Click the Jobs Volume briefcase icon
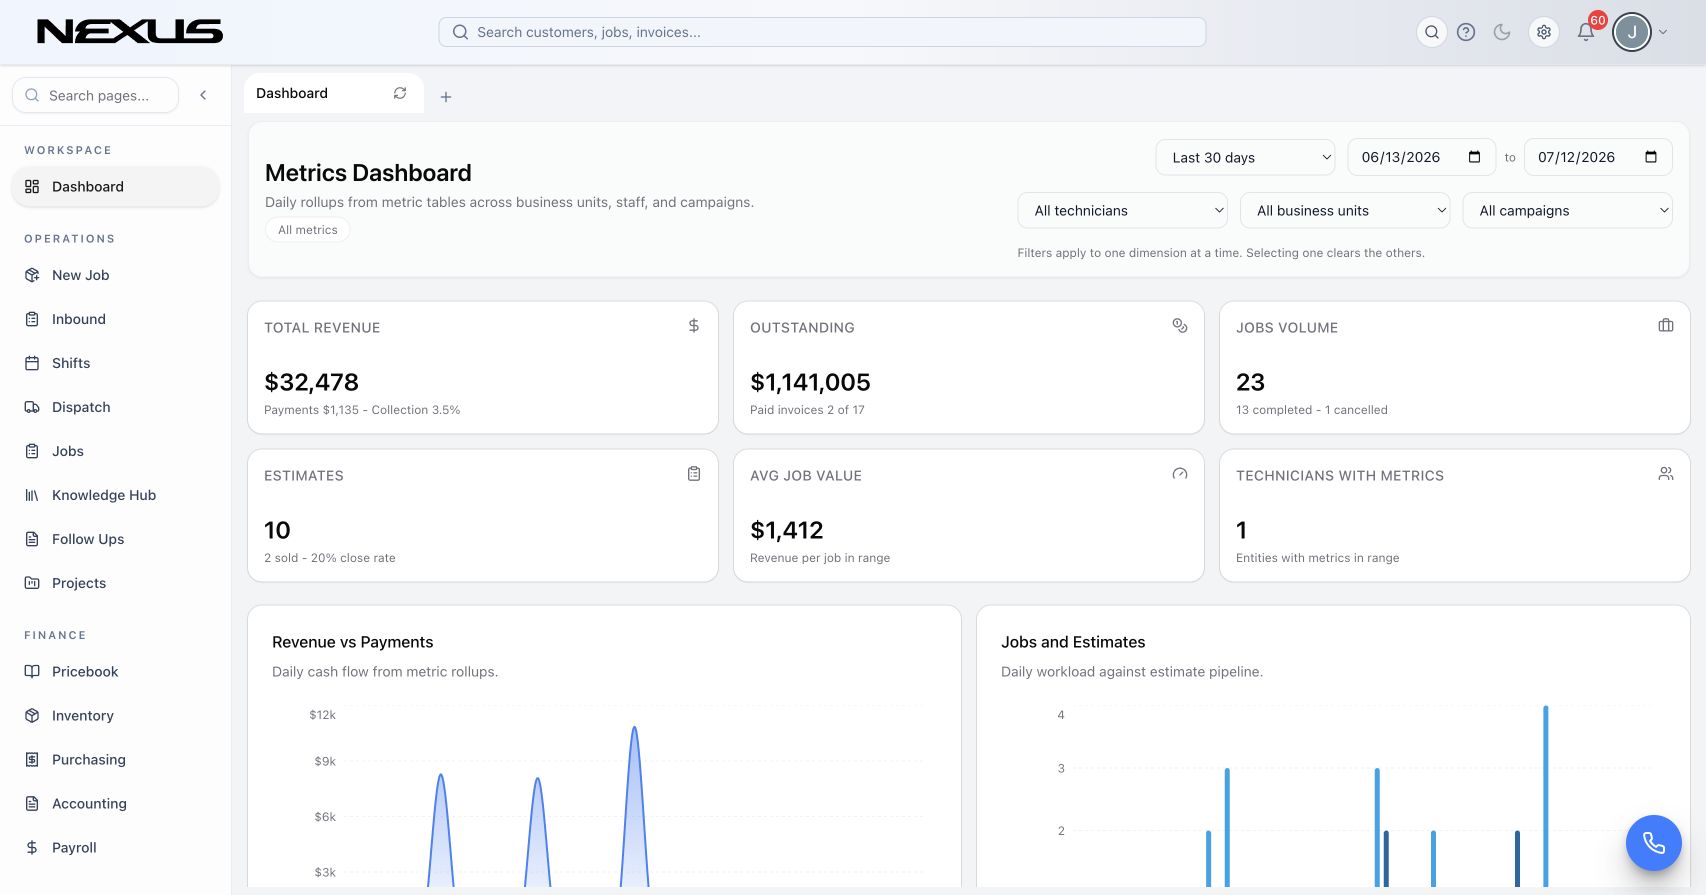Screen dimensions: 1706x895 pyautogui.click(x=1666, y=326)
